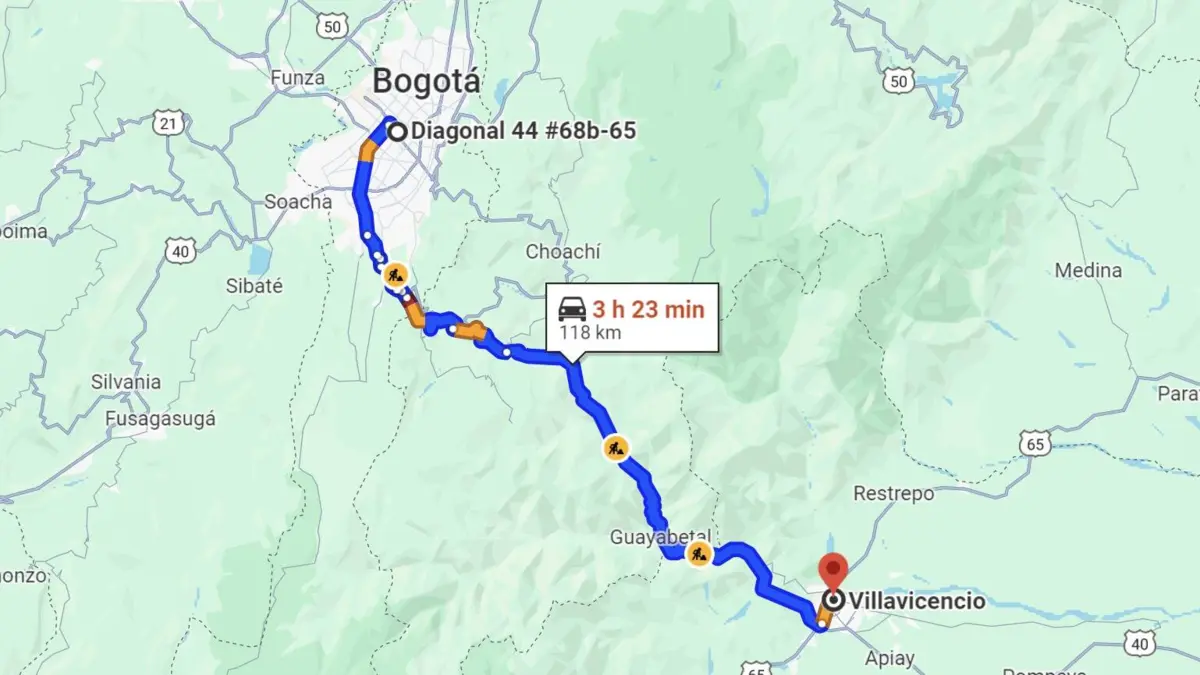The image size is (1200, 675).
Task: Click the Bogotá city label
Action: pyautogui.click(x=426, y=81)
